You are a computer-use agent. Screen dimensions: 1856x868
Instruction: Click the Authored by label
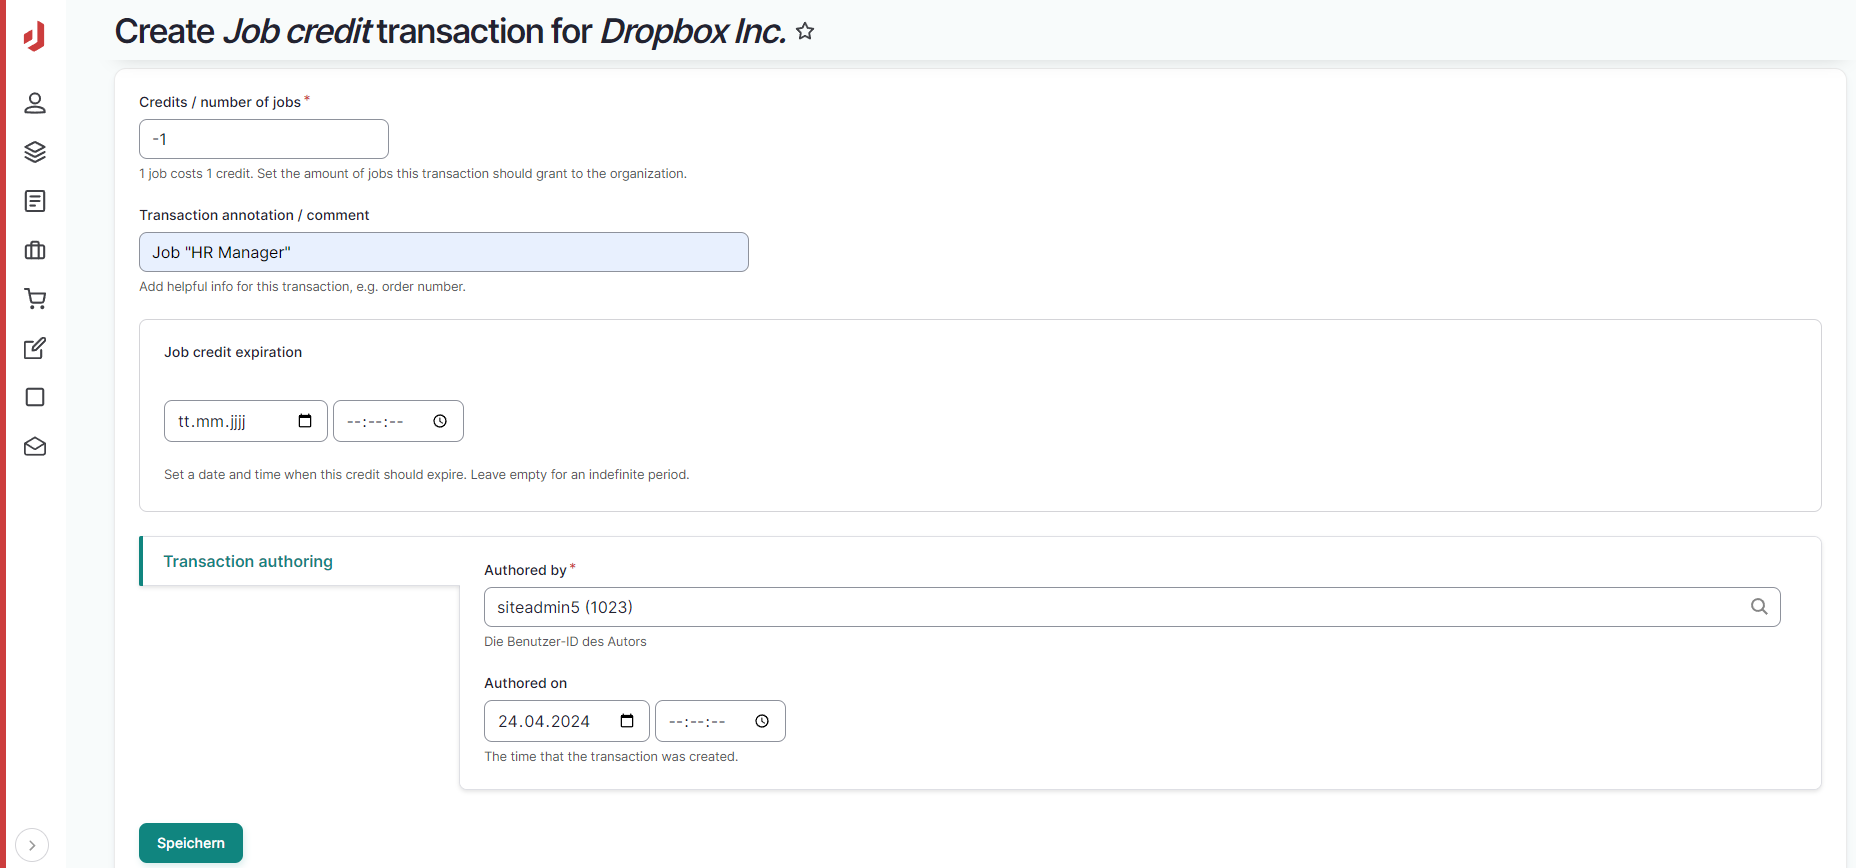pos(525,570)
